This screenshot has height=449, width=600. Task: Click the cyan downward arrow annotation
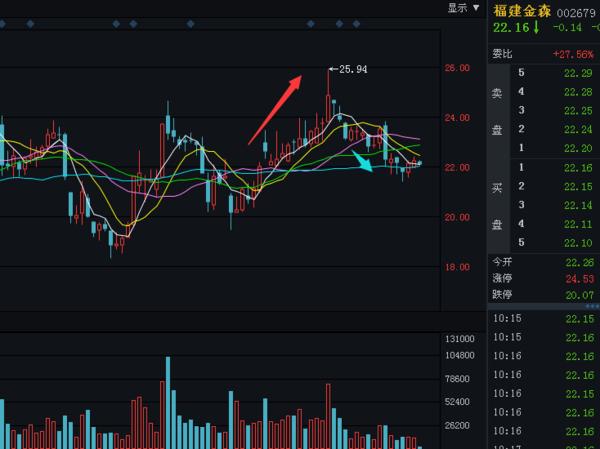pyautogui.click(x=362, y=162)
